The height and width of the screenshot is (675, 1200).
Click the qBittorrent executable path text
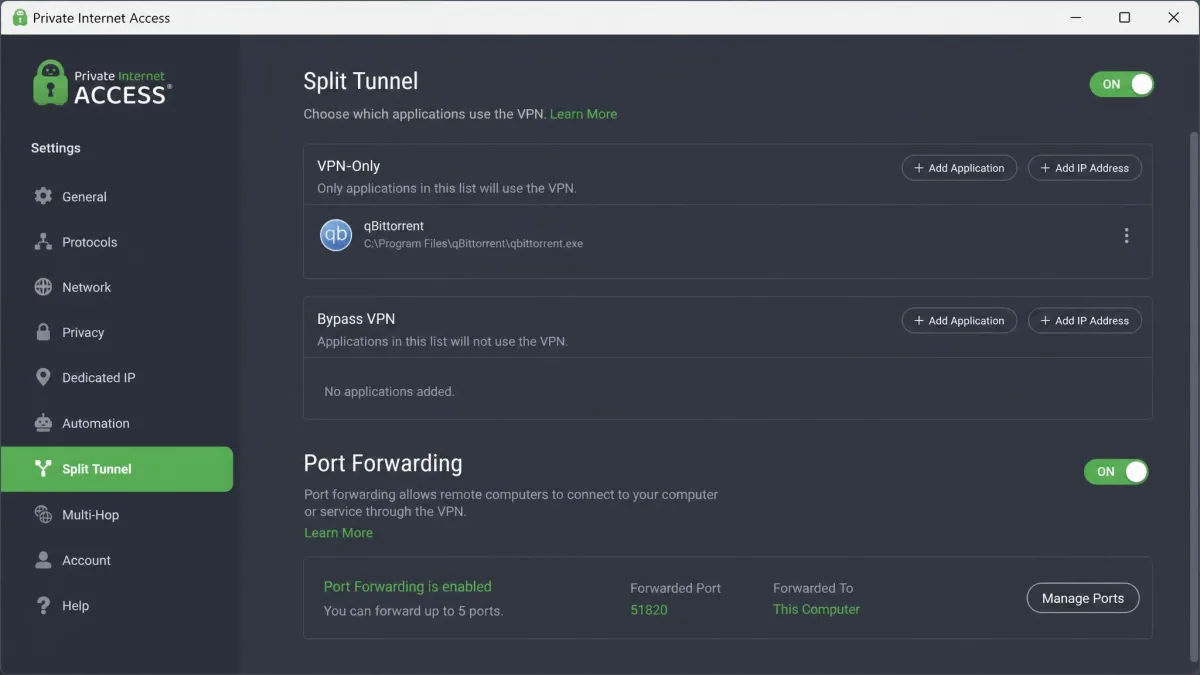click(x=473, y=243)
